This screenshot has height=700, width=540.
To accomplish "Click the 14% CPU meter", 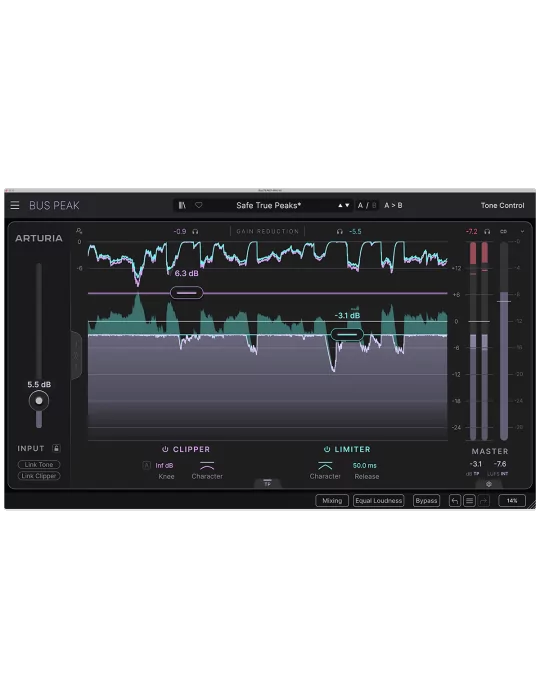I will click(x=512, y=501).
